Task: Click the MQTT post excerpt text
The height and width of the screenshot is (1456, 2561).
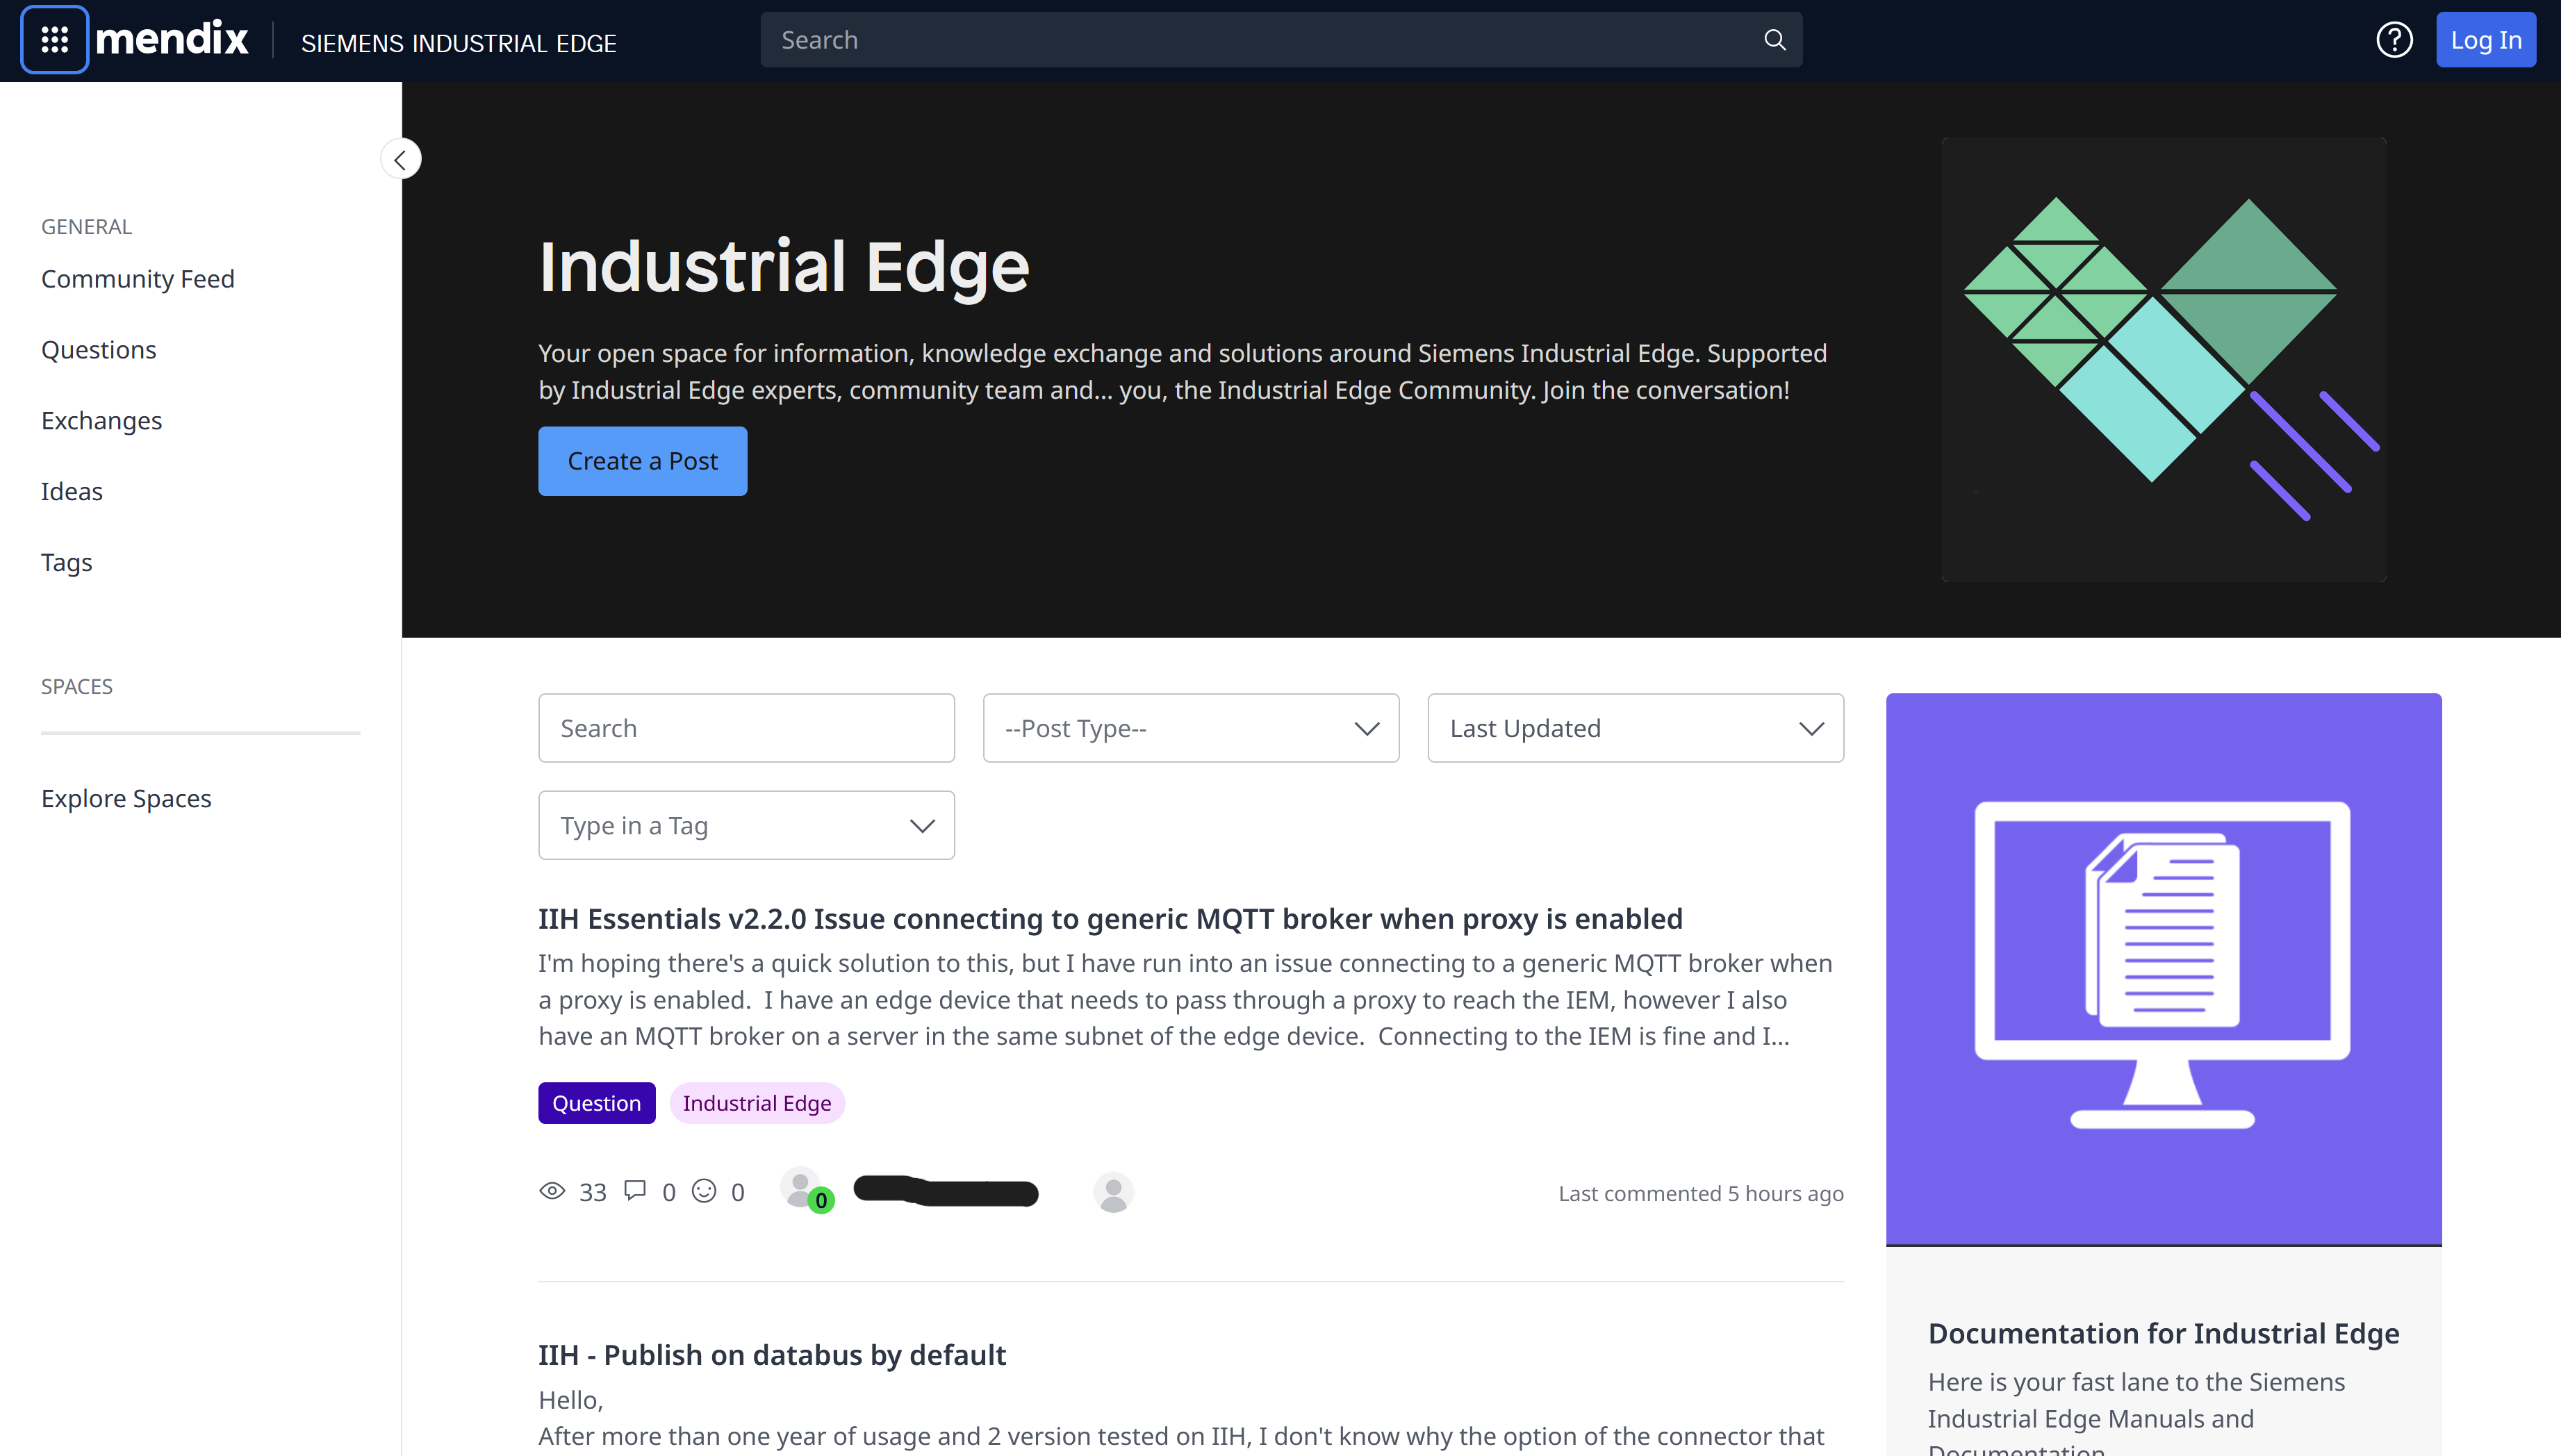Action: pyautogui.click(x=1185, y=999)
